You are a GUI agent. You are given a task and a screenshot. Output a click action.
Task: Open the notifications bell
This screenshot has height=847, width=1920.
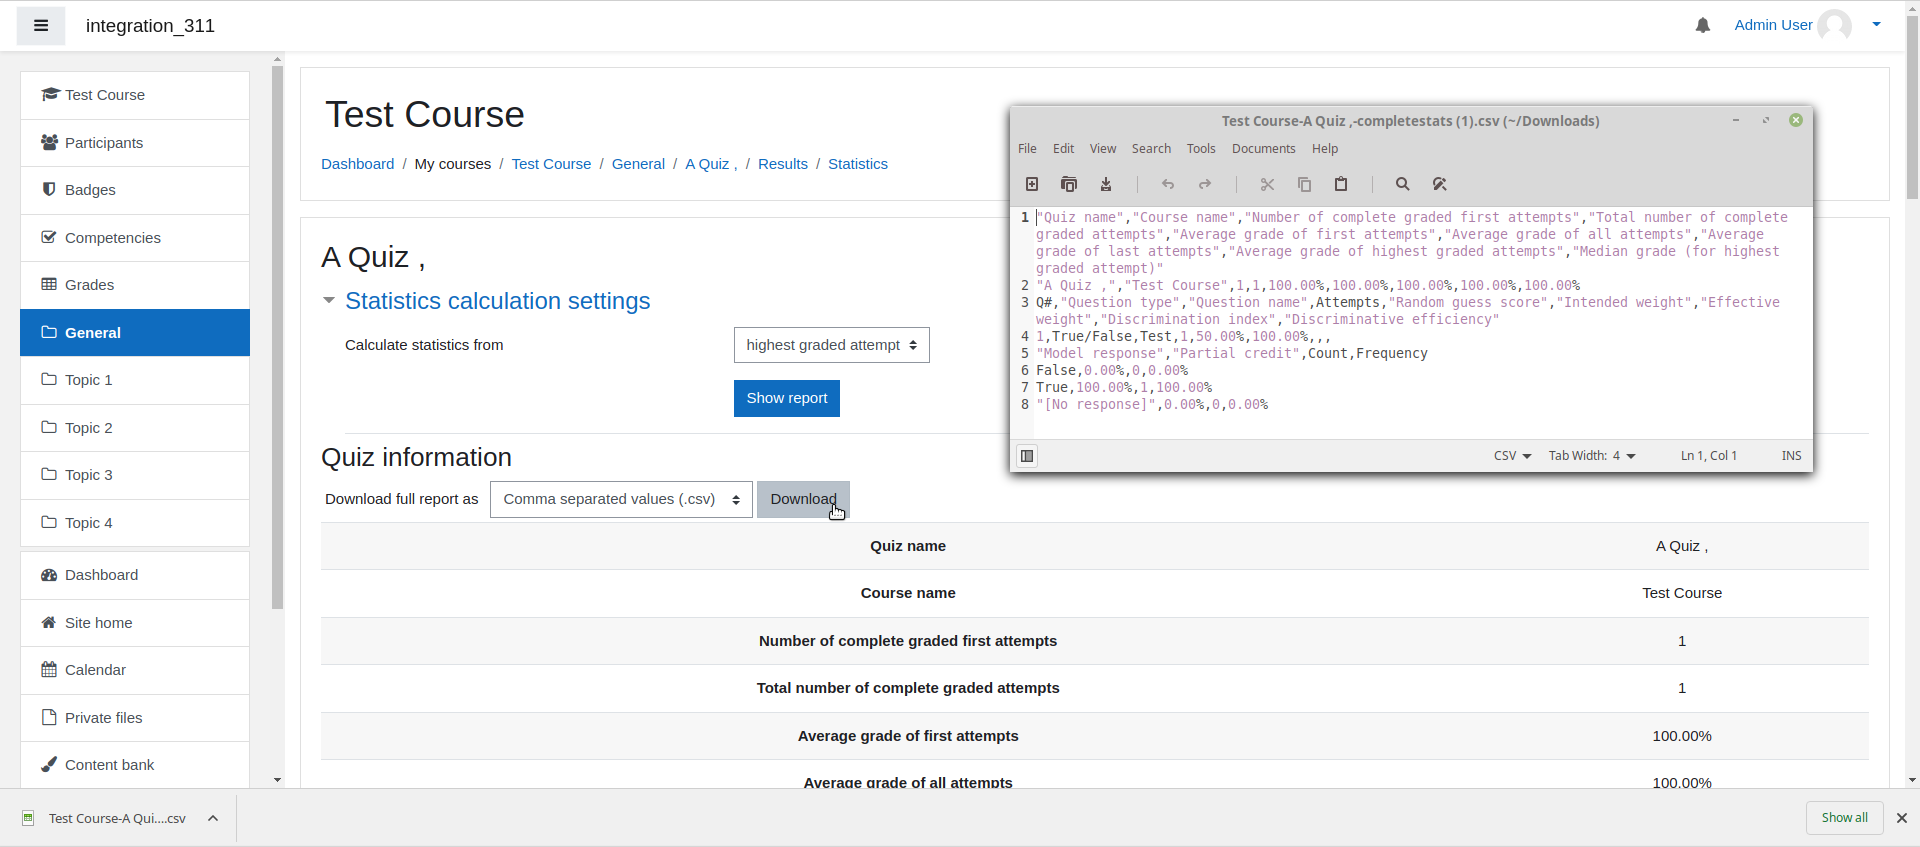click(1703, 26)
